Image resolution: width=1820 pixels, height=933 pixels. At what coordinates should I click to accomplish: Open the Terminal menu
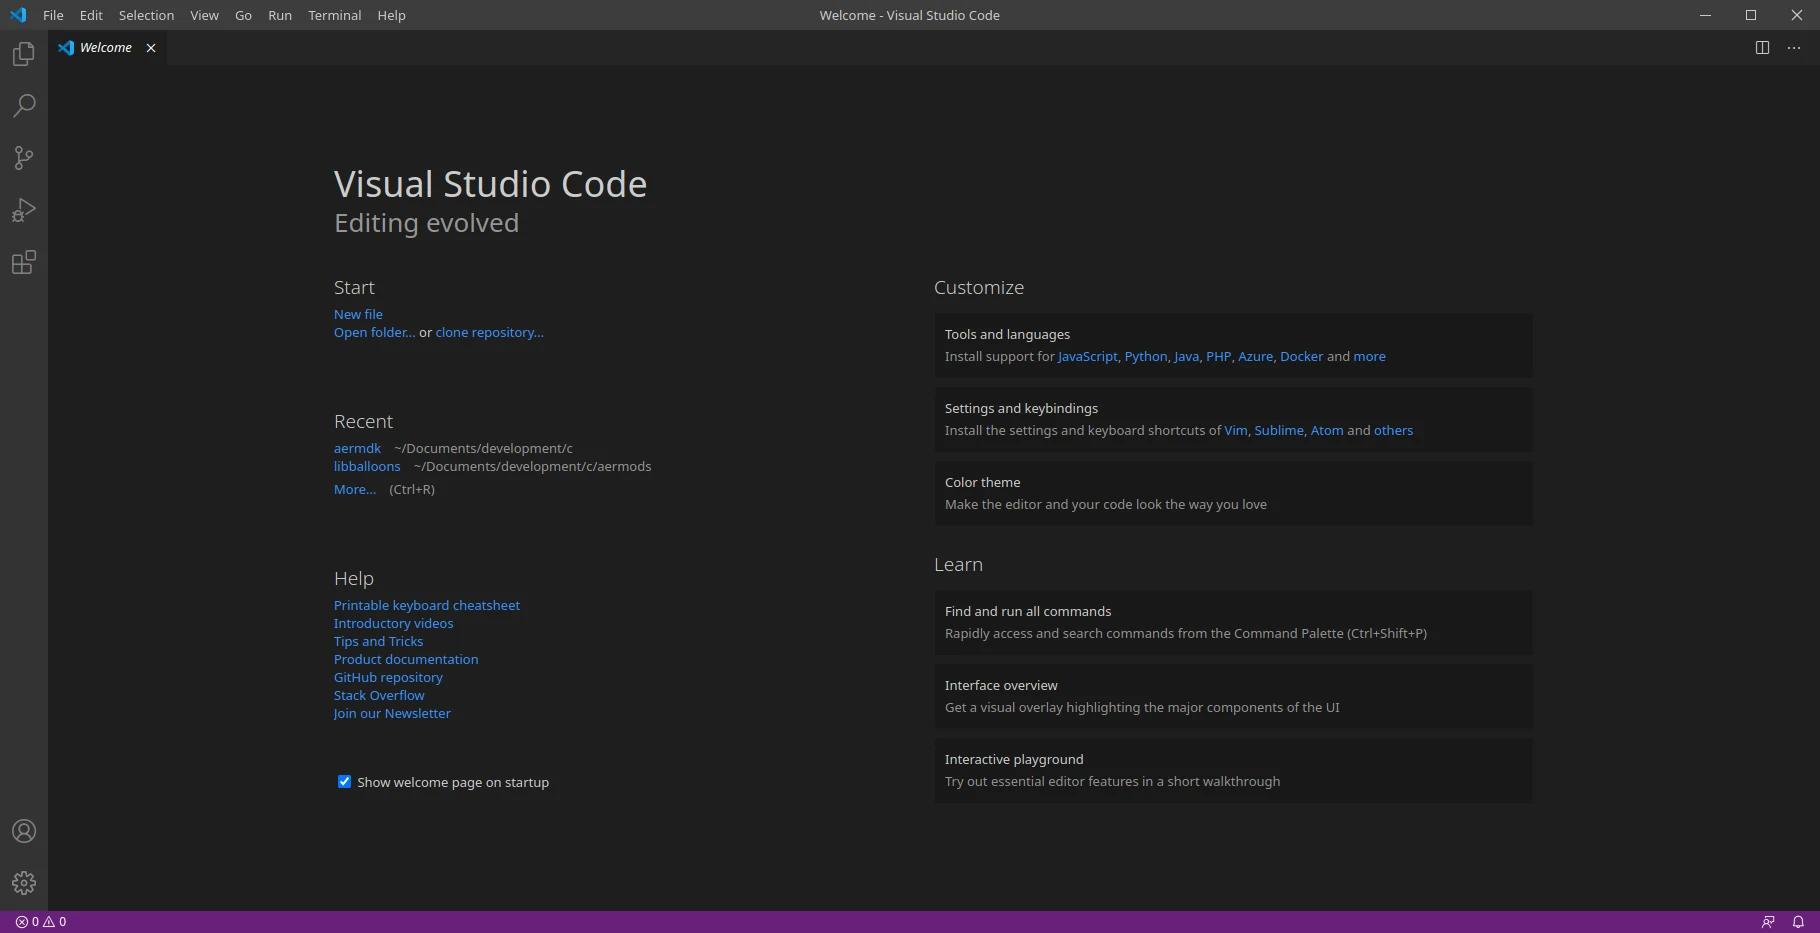pyautogui.click(x=334, y=15)
